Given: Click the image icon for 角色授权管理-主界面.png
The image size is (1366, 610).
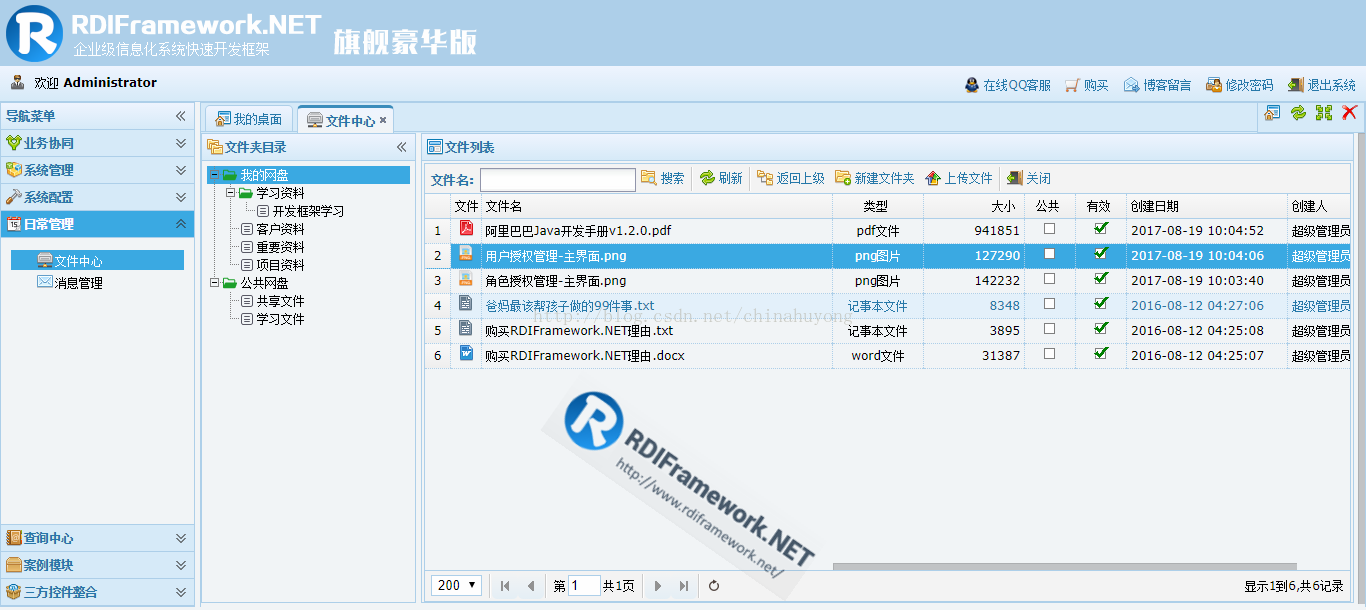Looking at the screenshot, I should click(466, 278).
